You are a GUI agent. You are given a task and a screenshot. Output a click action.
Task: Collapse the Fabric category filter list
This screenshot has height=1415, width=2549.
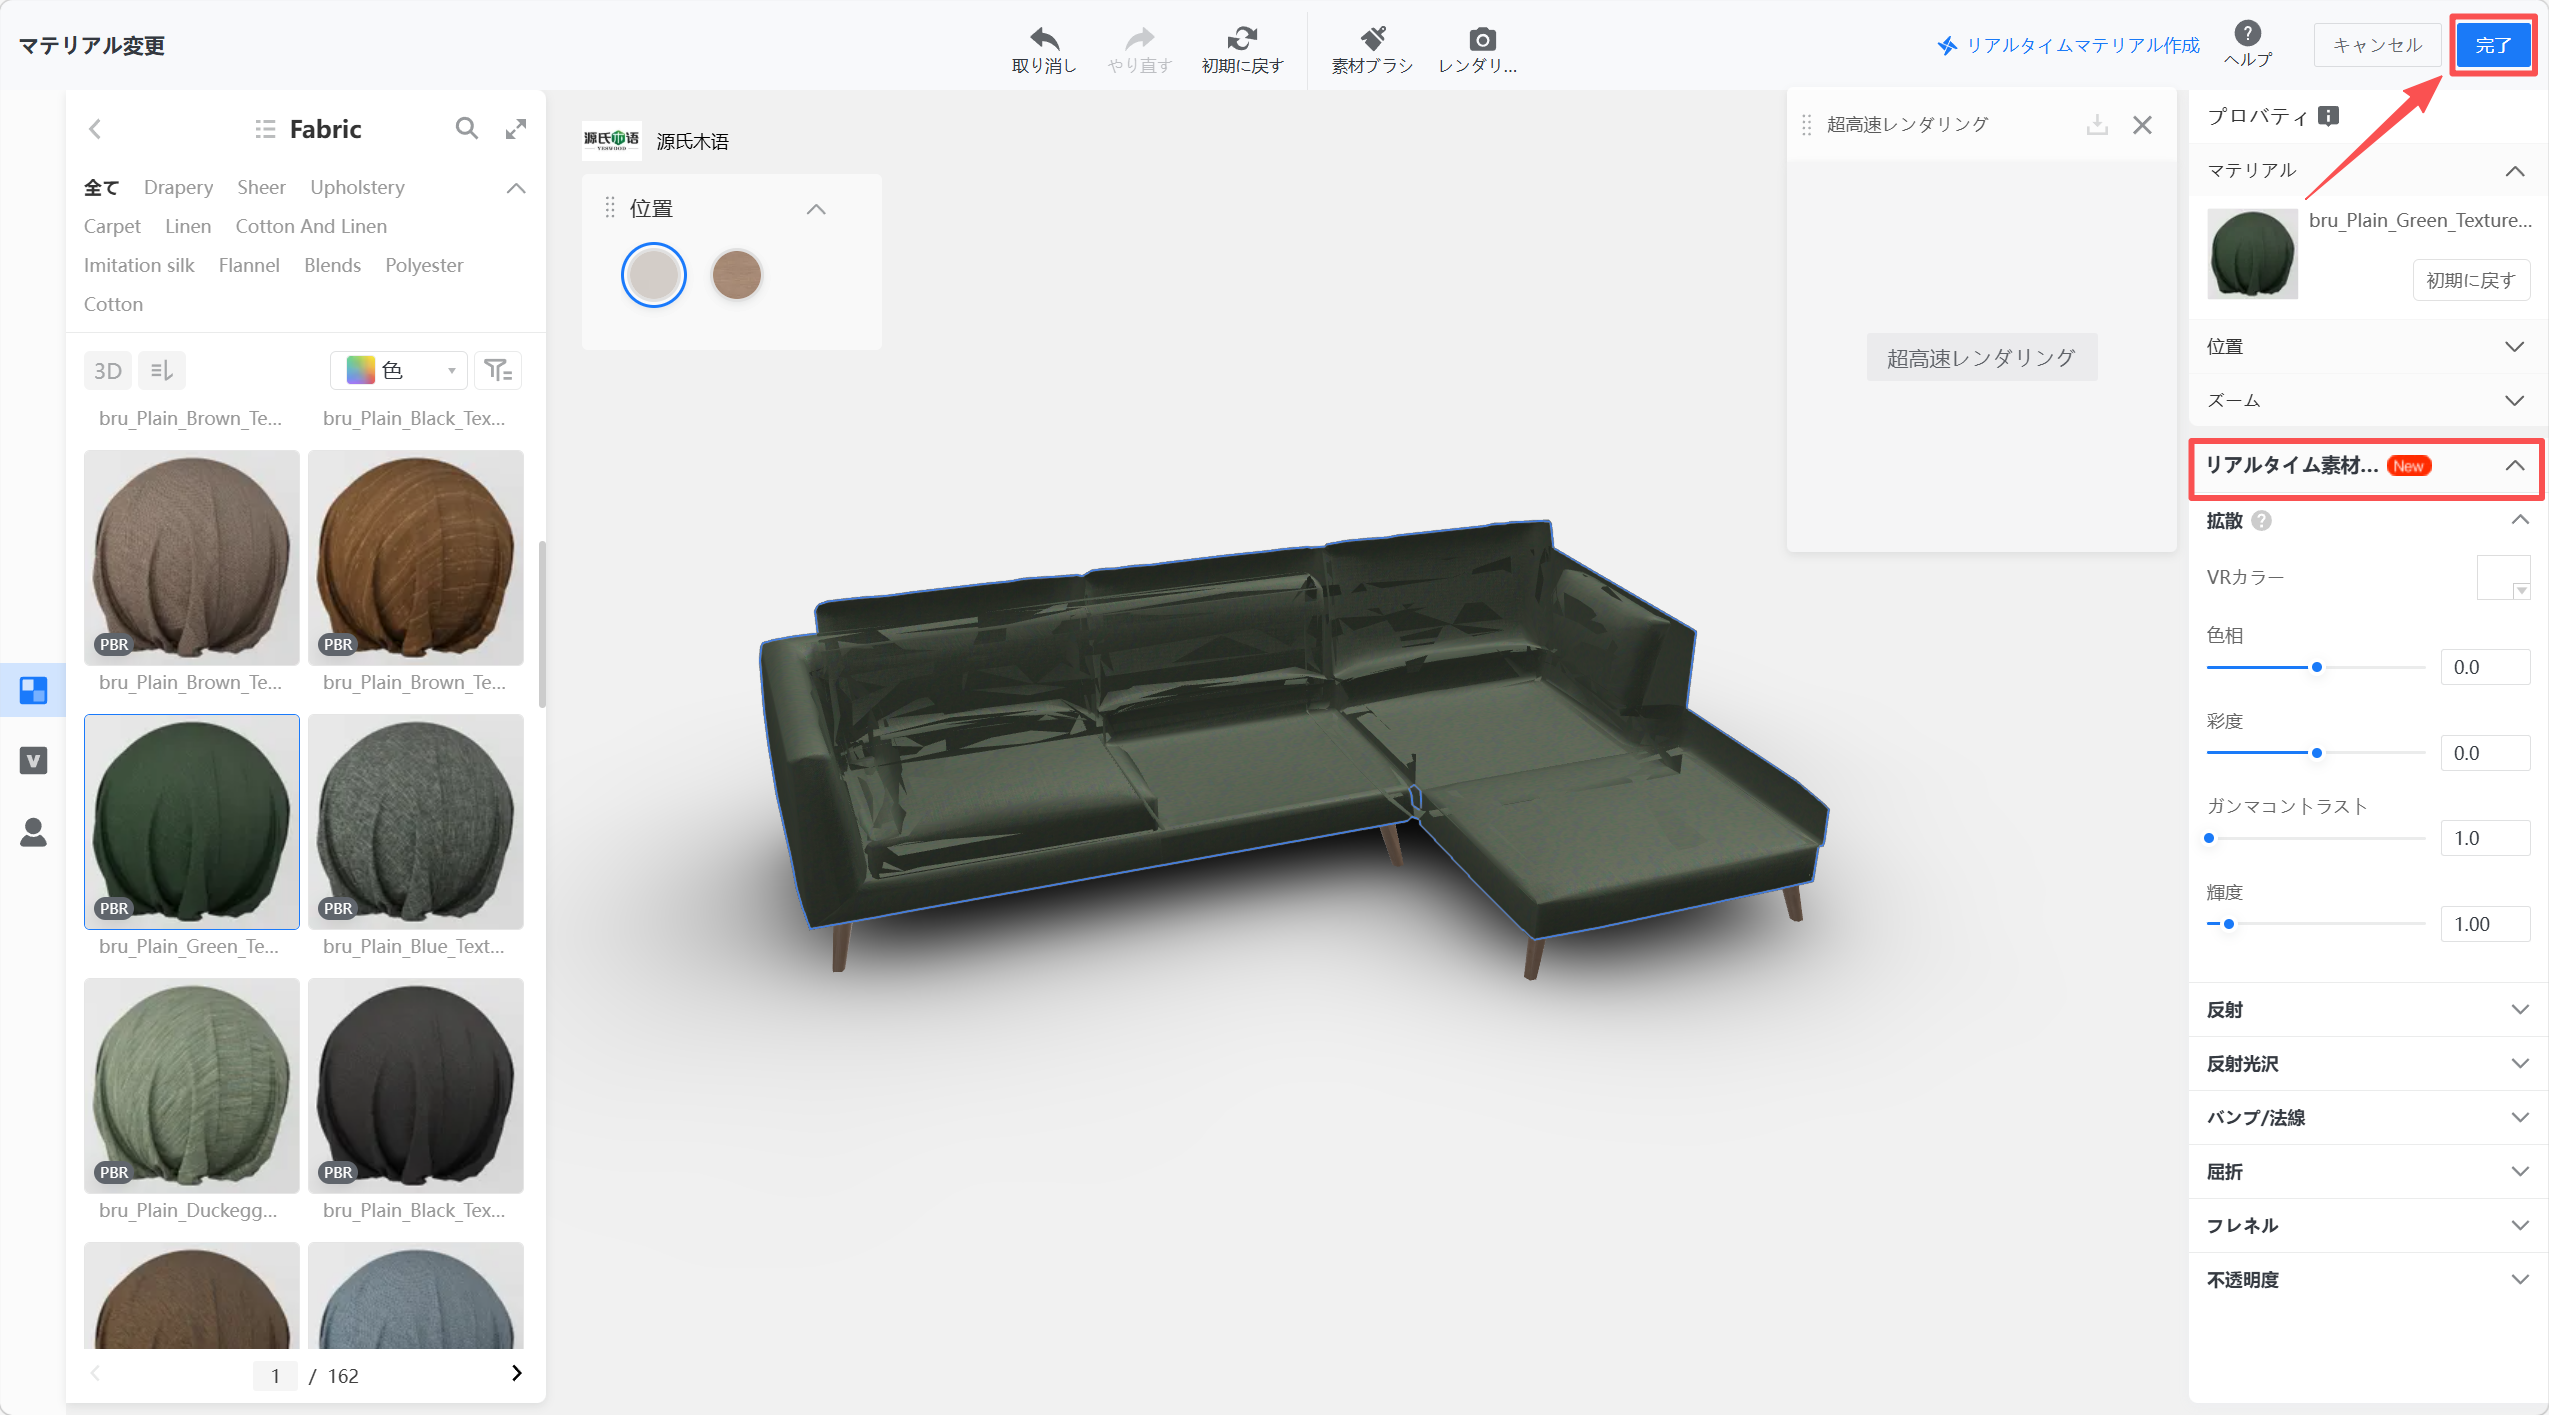[x=516, y=188]
